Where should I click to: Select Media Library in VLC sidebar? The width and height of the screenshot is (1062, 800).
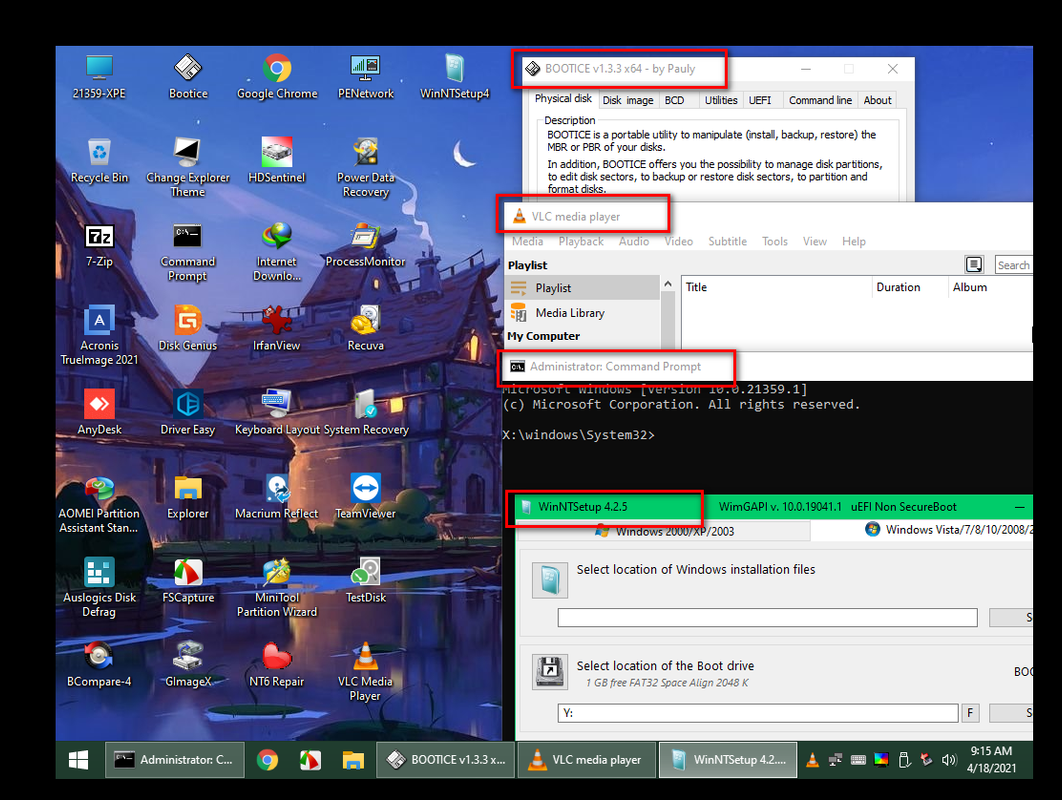pos(582,313)
